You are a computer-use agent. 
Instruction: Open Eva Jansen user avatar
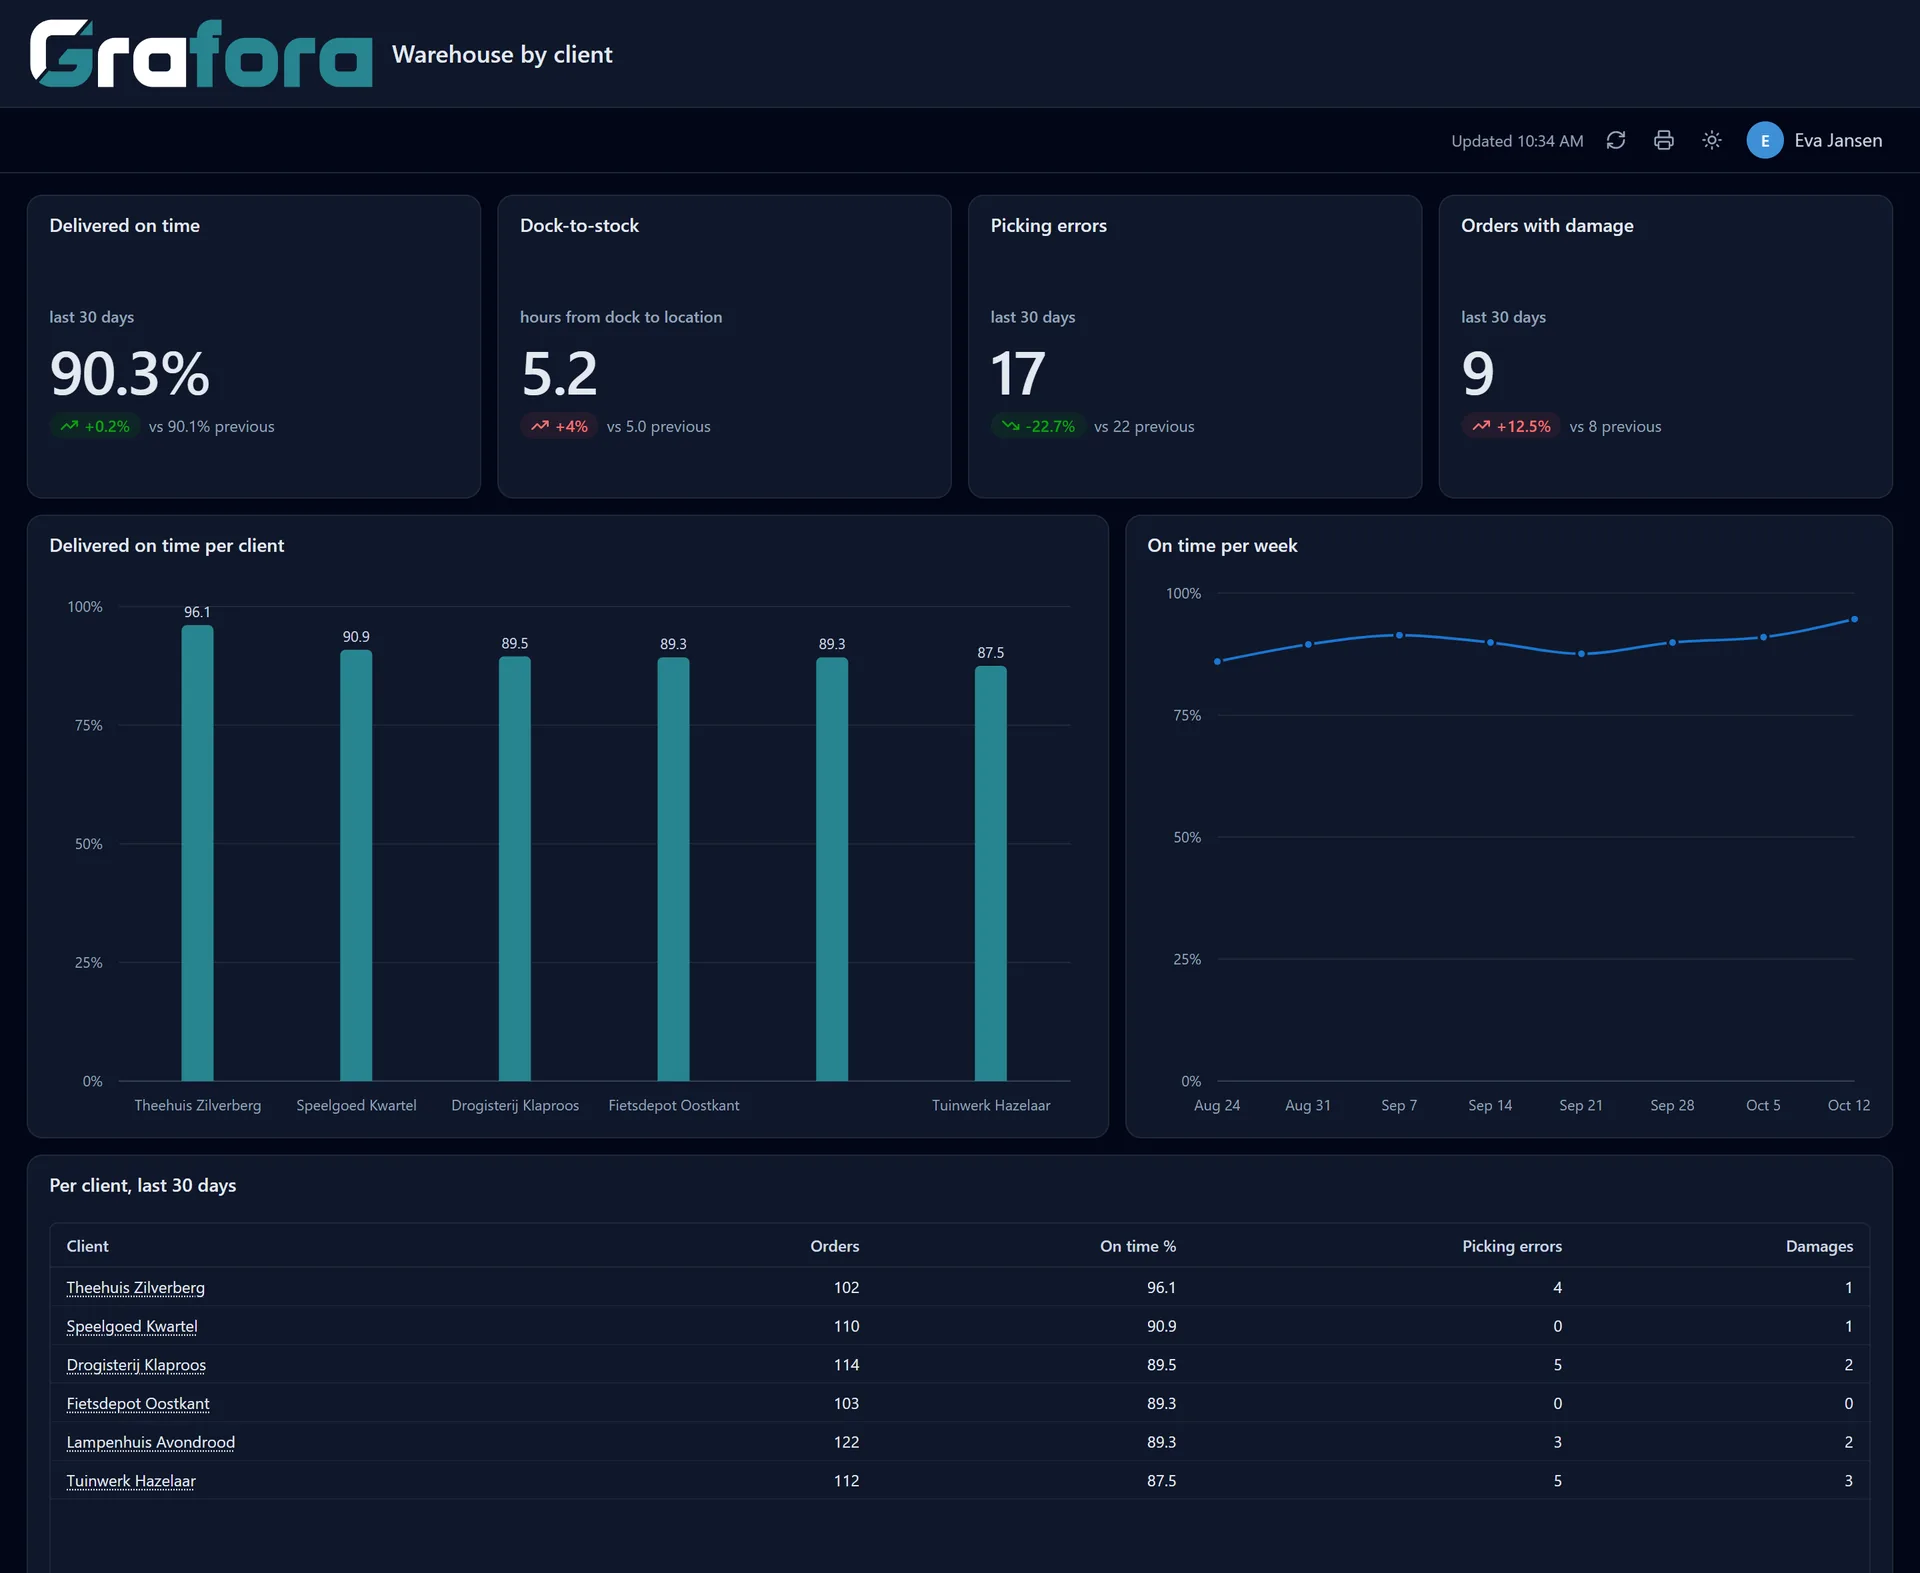click(x=1765, y=141)
